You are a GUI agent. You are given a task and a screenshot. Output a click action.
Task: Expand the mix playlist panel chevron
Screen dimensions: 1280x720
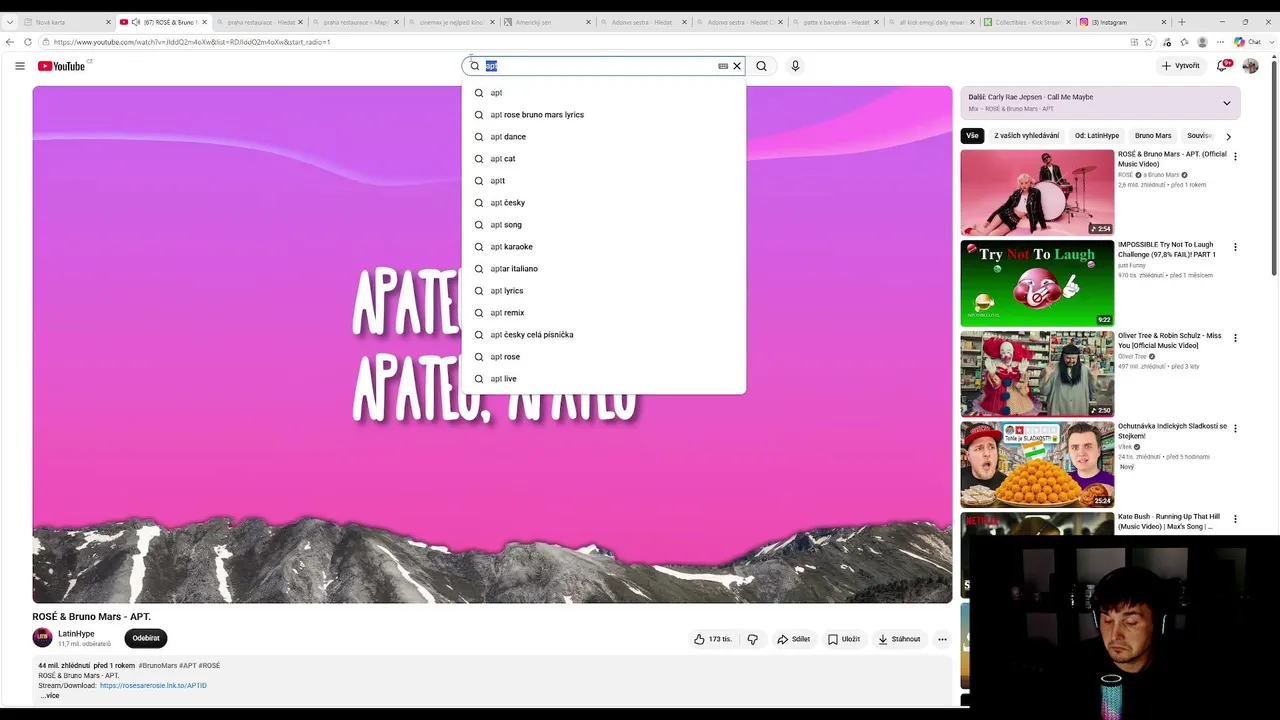1227,103
